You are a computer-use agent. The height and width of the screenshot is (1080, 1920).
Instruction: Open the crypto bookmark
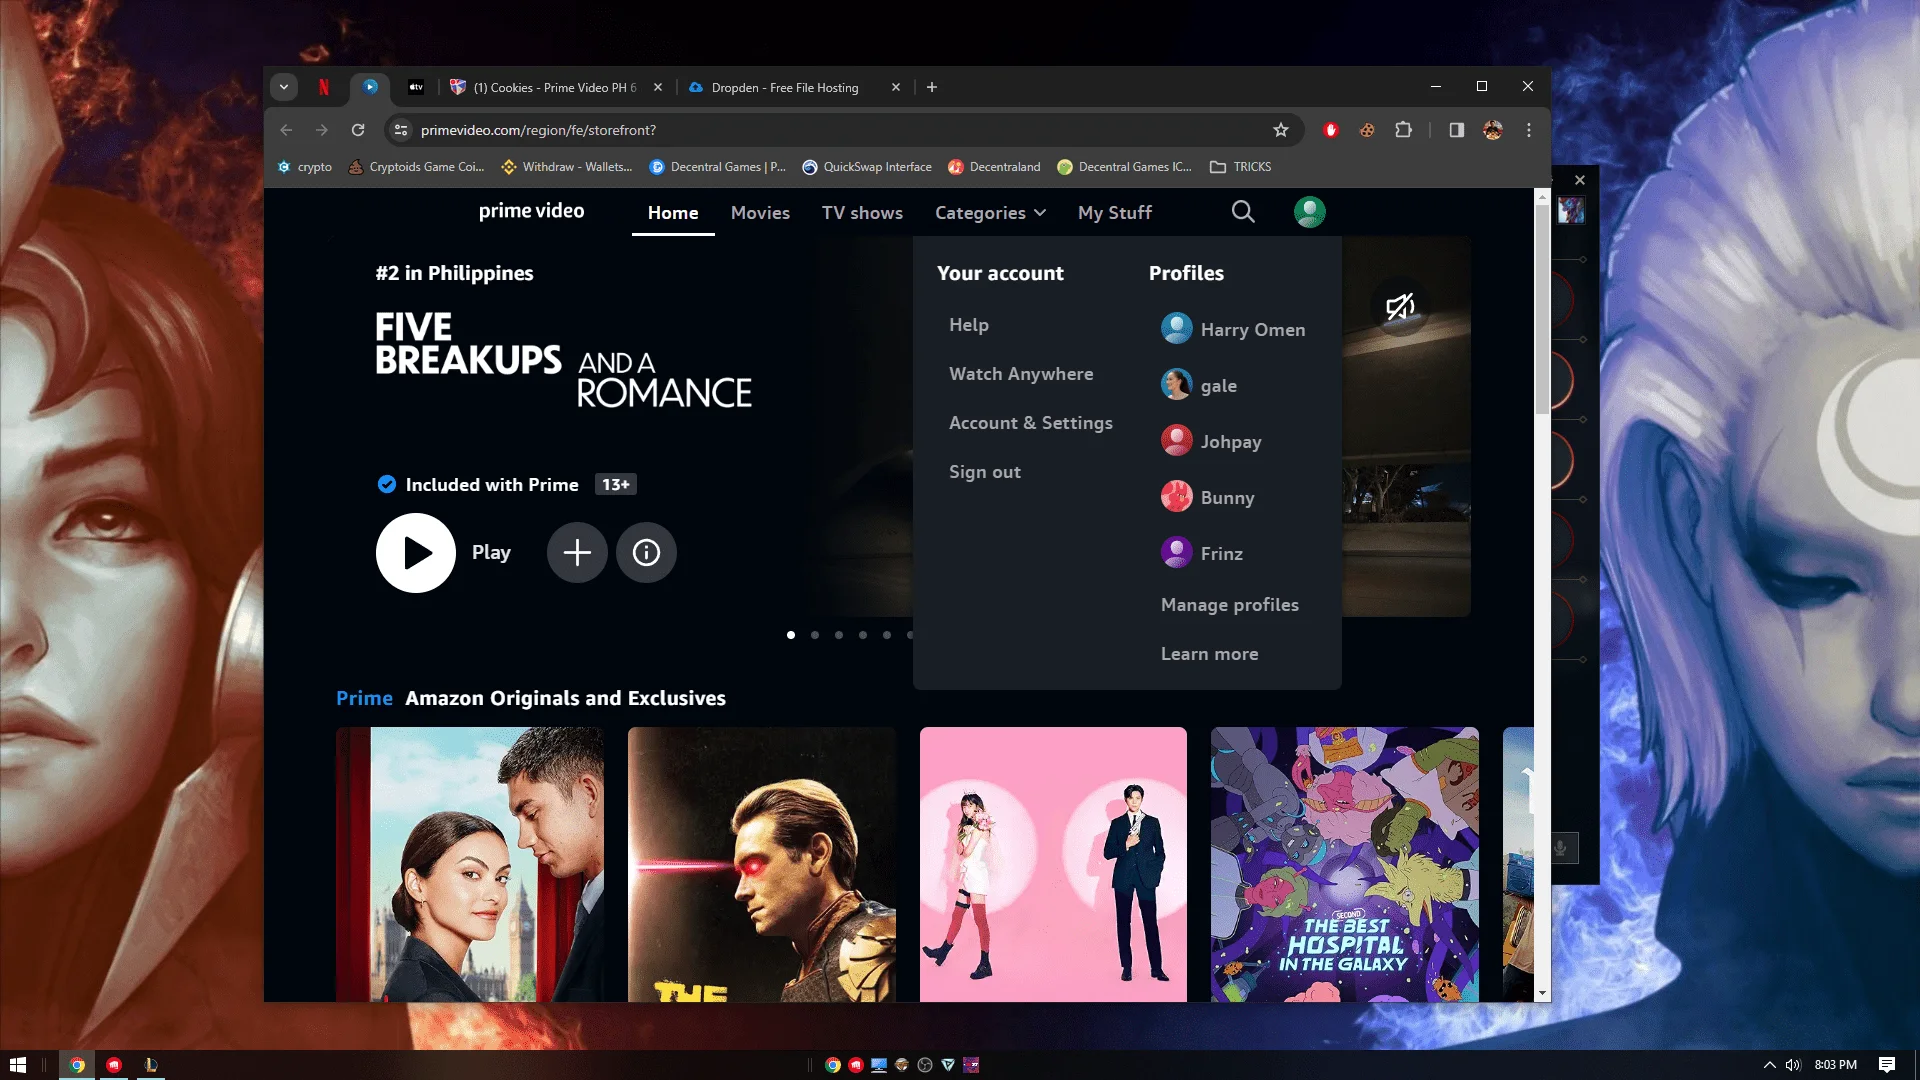[x=305, y=167]
